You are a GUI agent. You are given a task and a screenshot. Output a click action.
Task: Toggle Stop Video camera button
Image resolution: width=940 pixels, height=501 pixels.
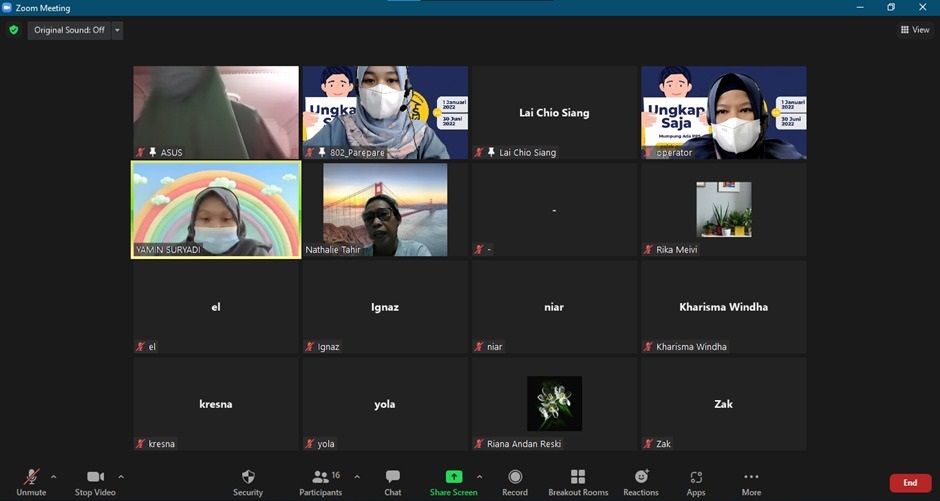pos(95,477)
